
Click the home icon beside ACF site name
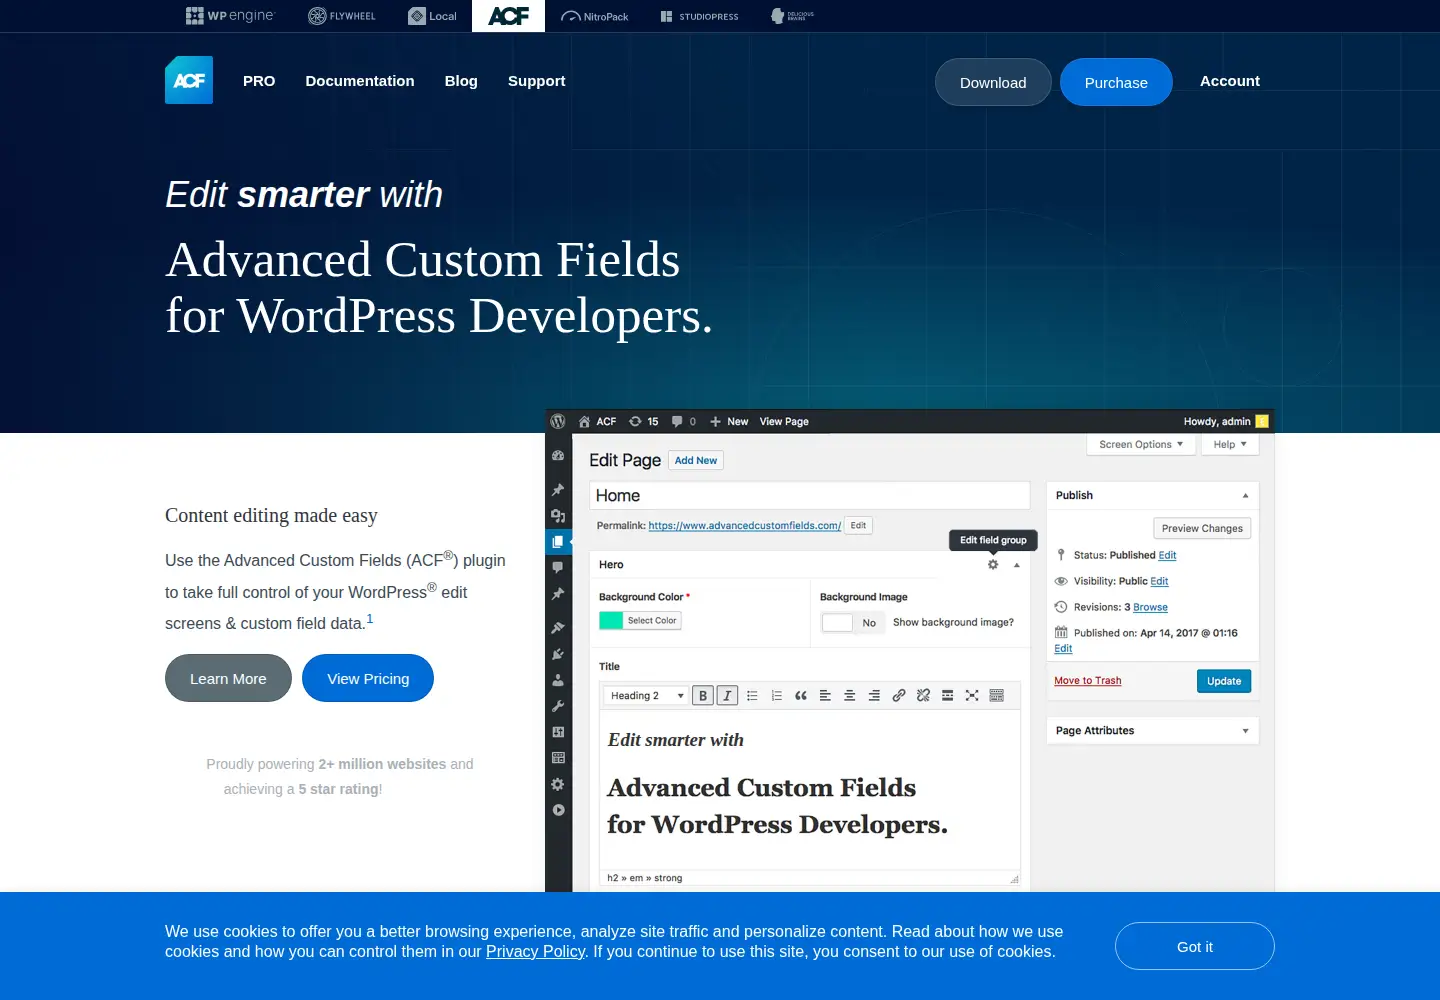584,422
